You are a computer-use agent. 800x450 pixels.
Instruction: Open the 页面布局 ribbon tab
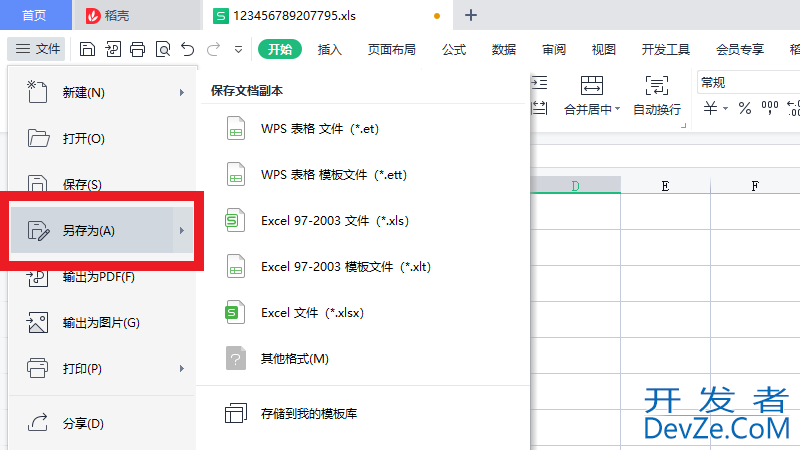(x=391, y=49)
